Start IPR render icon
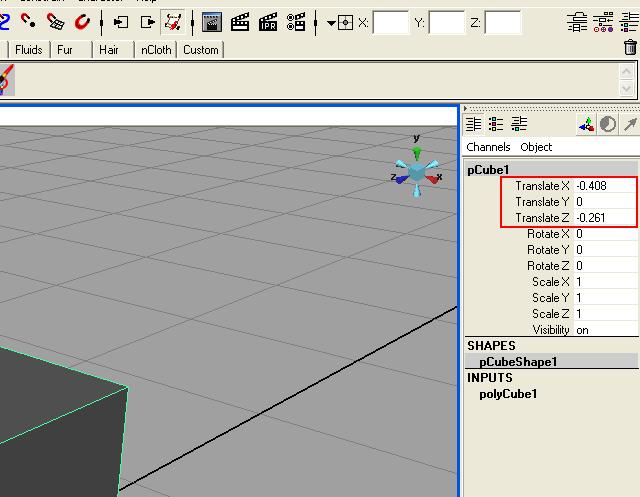This screenshot has width=640, height=497. tap(268, 22)
